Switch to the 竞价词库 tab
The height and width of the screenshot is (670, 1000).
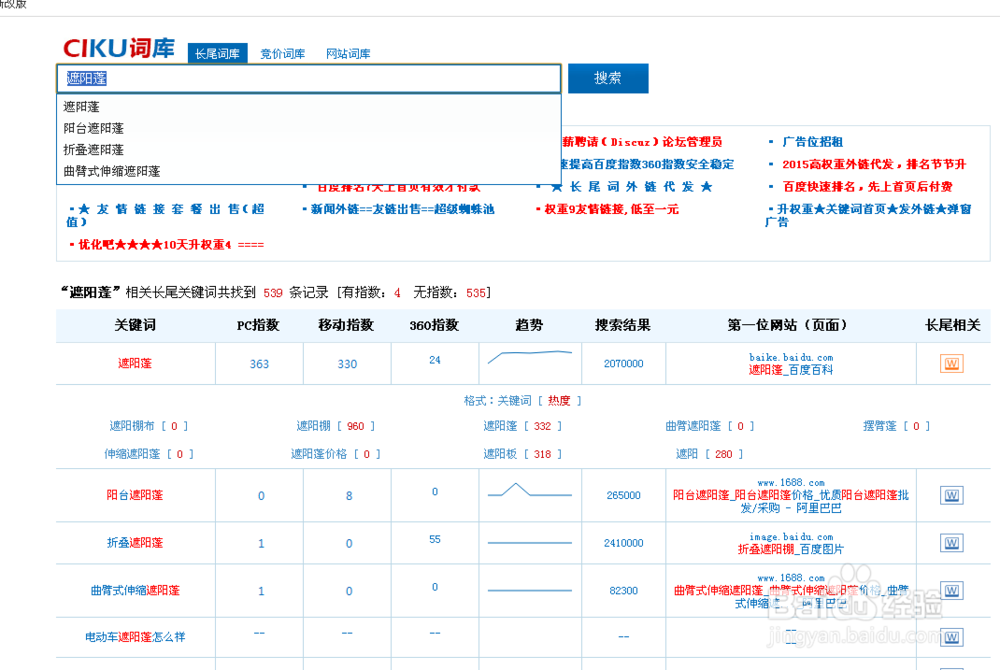pyautogui.click(x=284, y=53)
